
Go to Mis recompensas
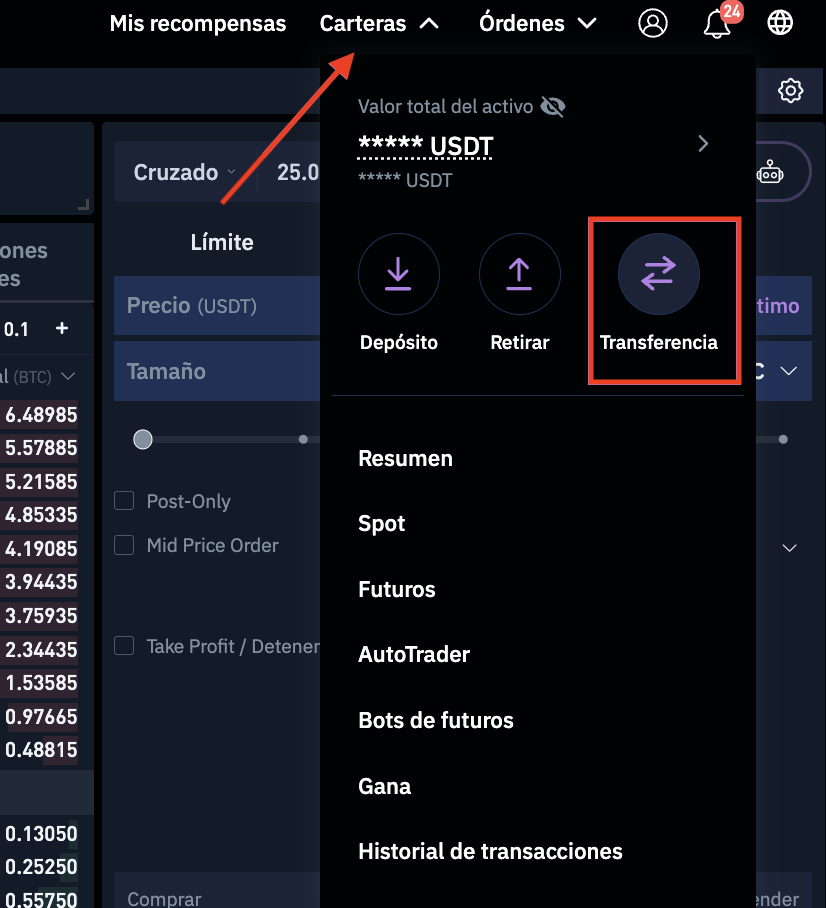coord(197,23)
